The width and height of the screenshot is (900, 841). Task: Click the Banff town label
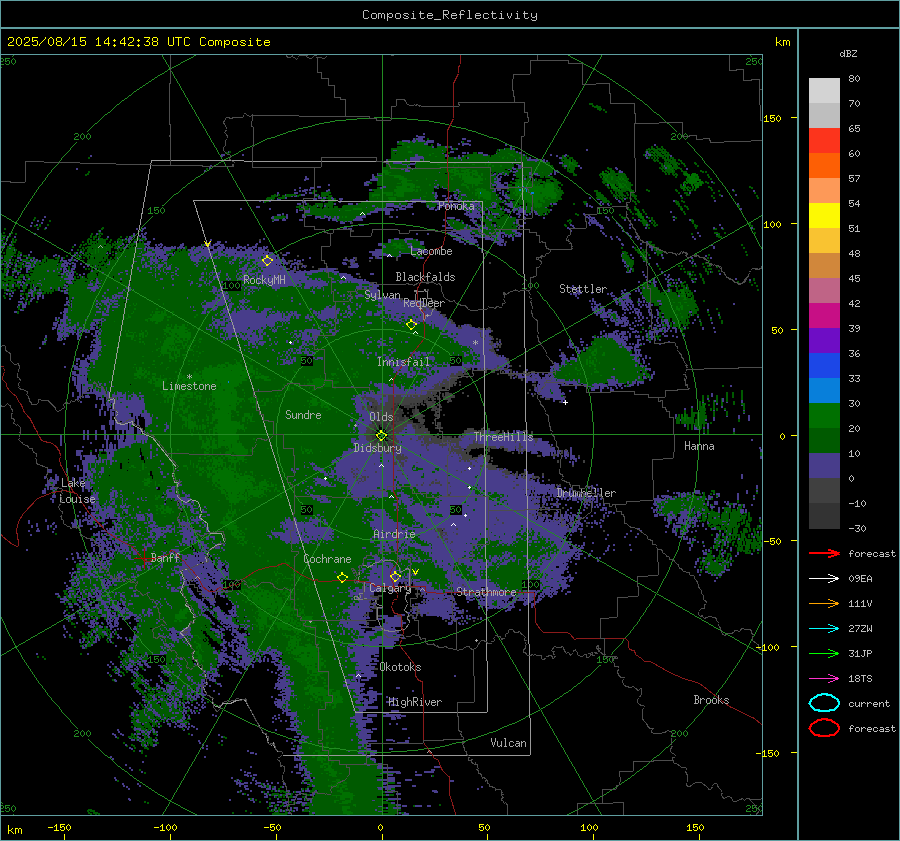(165, 557)
